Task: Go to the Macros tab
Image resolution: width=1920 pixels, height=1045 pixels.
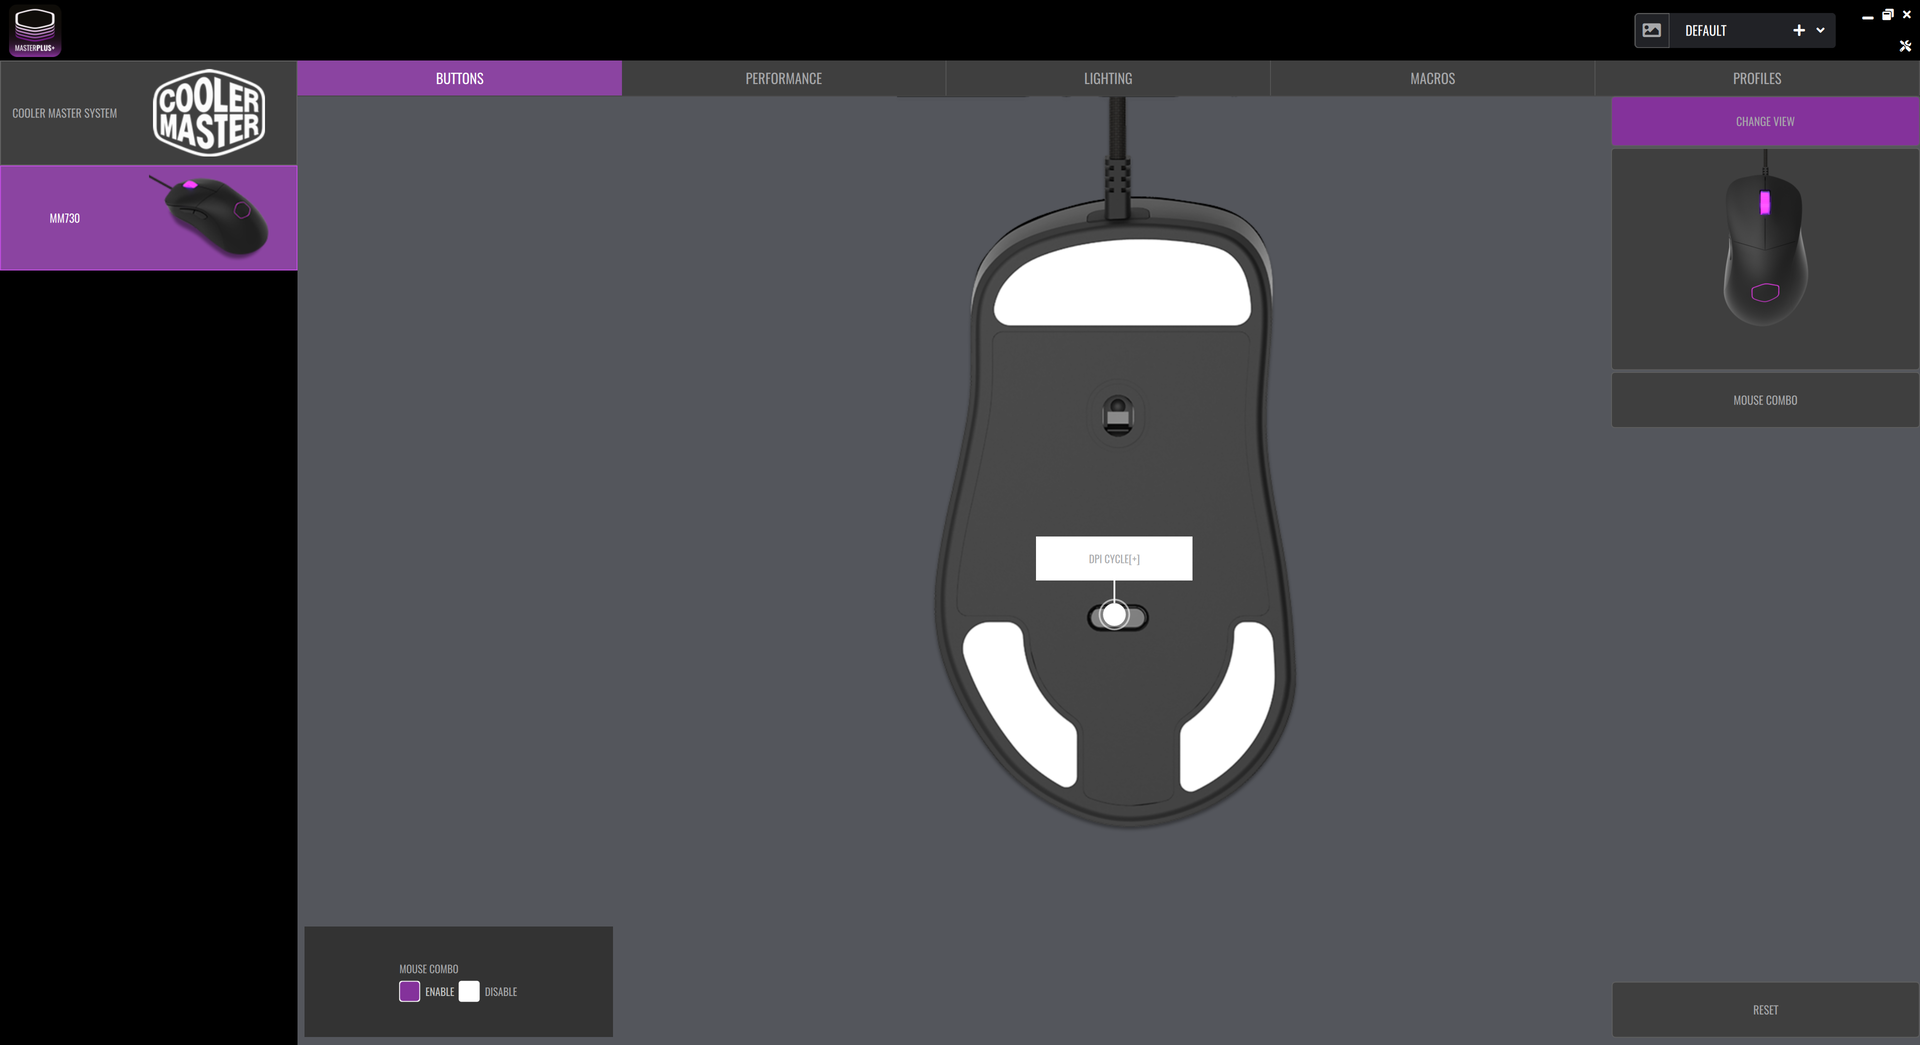Action: pos(1431,78)
